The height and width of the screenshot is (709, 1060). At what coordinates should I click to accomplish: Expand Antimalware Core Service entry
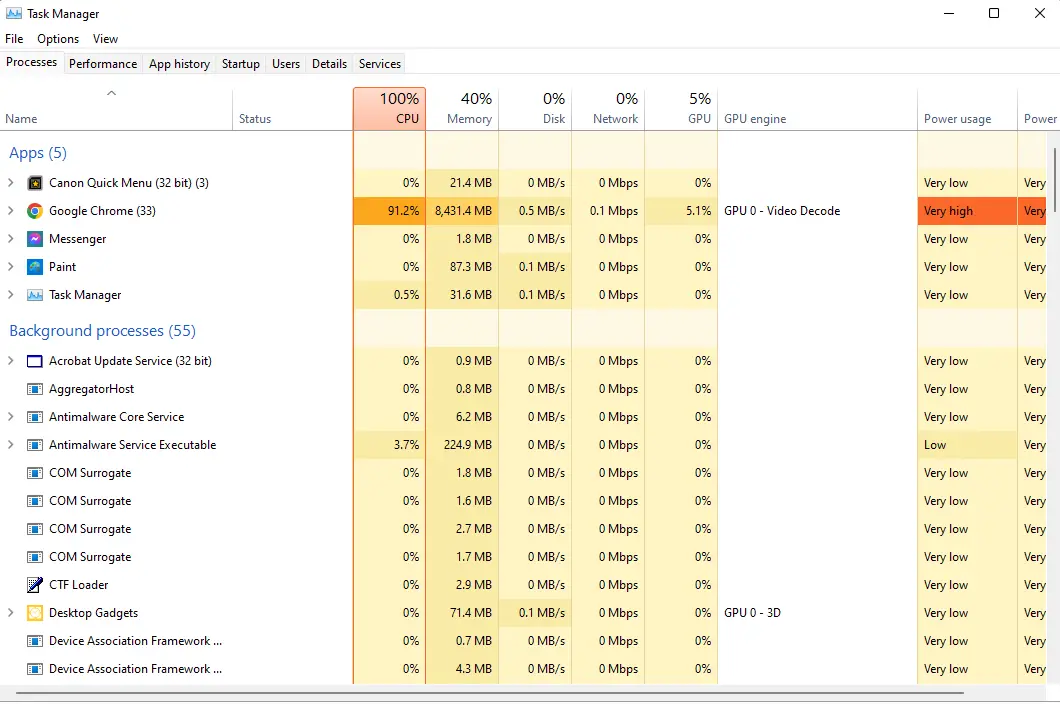pos(10,417)
